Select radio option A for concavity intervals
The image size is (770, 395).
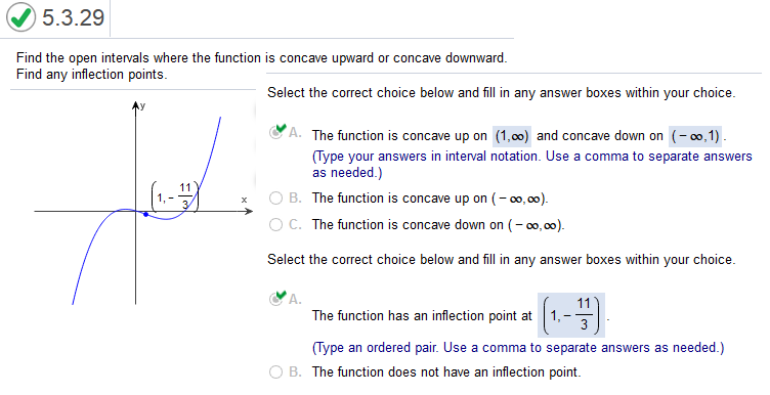pos(275,133)
